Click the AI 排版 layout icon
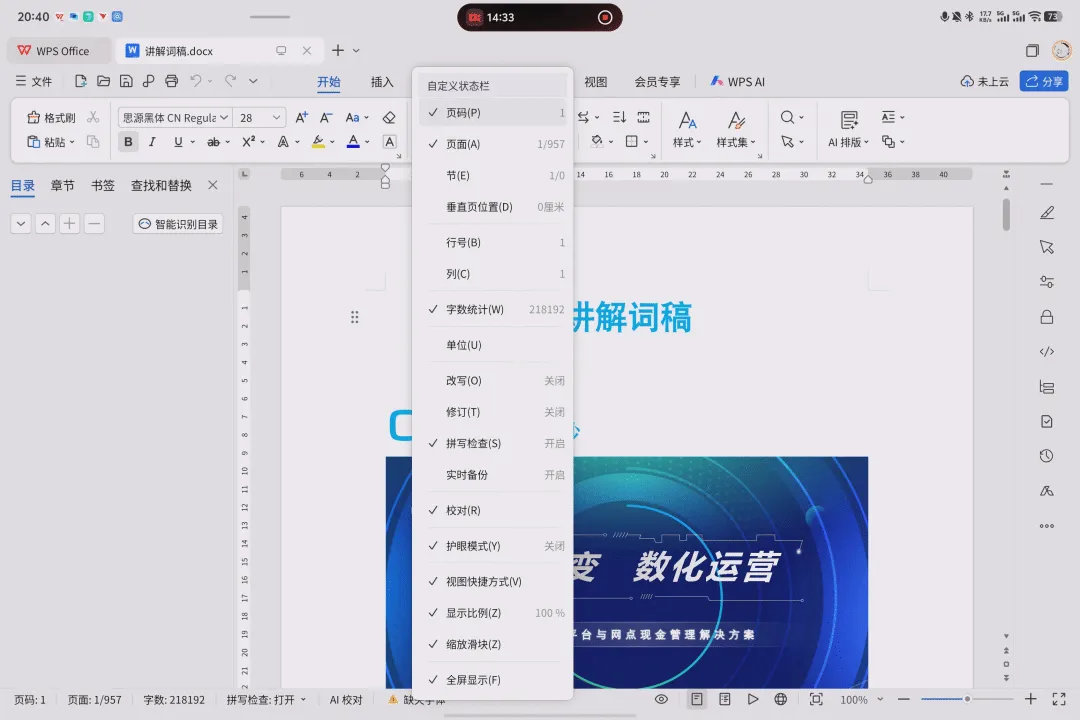The height and width of the screenshot is (720, 1080). 849,120
